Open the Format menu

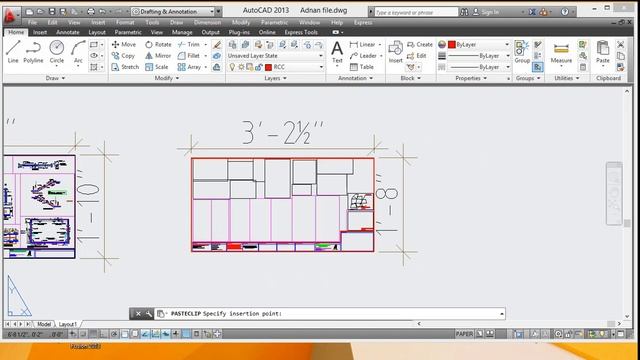point(125,22)
